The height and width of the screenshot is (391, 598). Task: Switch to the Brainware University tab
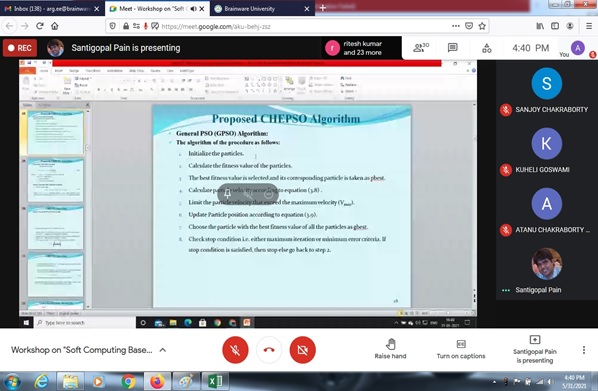[x=262, y=8]
